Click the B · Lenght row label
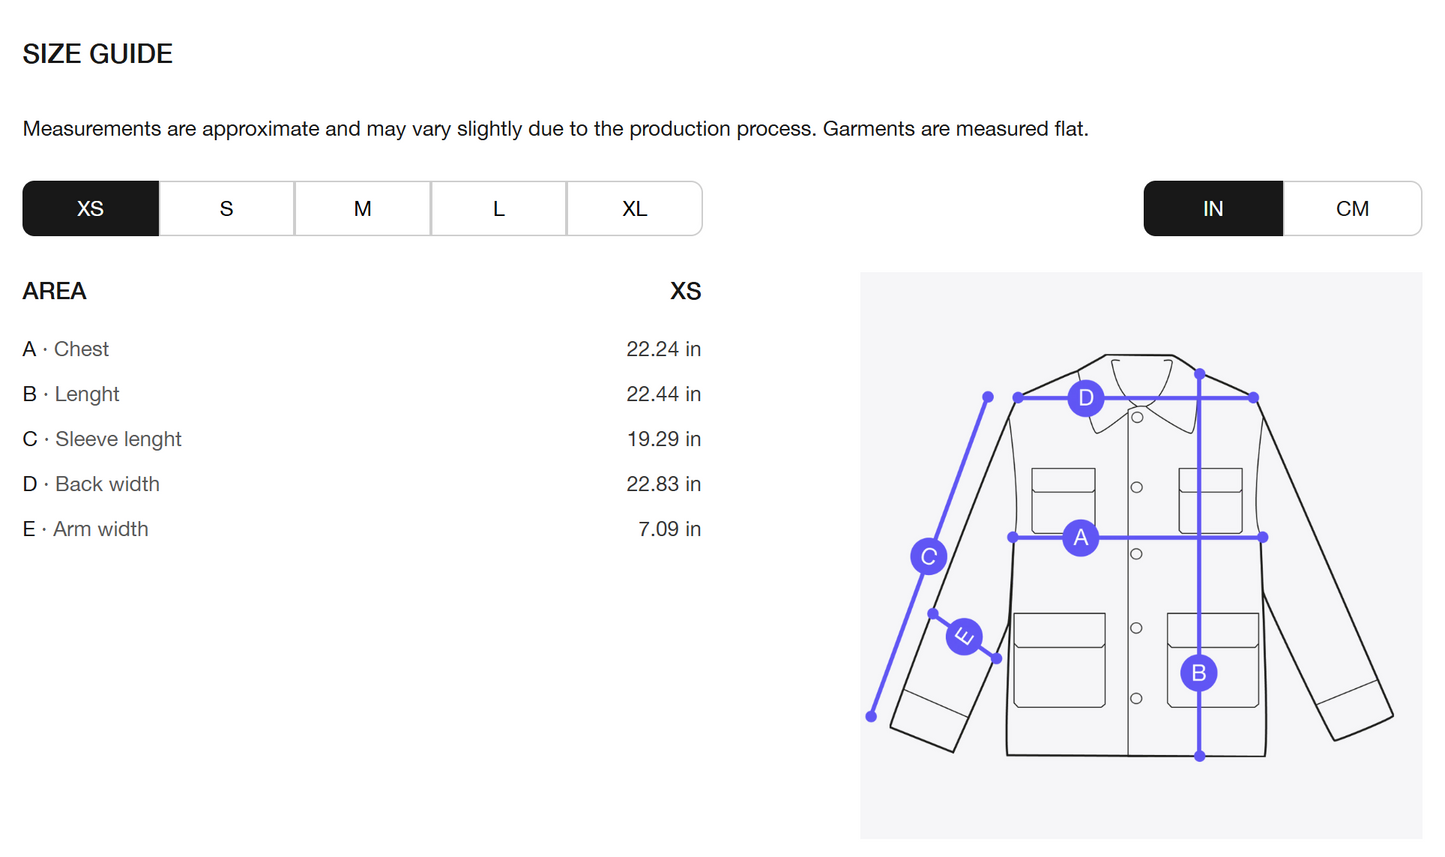1445x857 pixels. click(71, 394)
